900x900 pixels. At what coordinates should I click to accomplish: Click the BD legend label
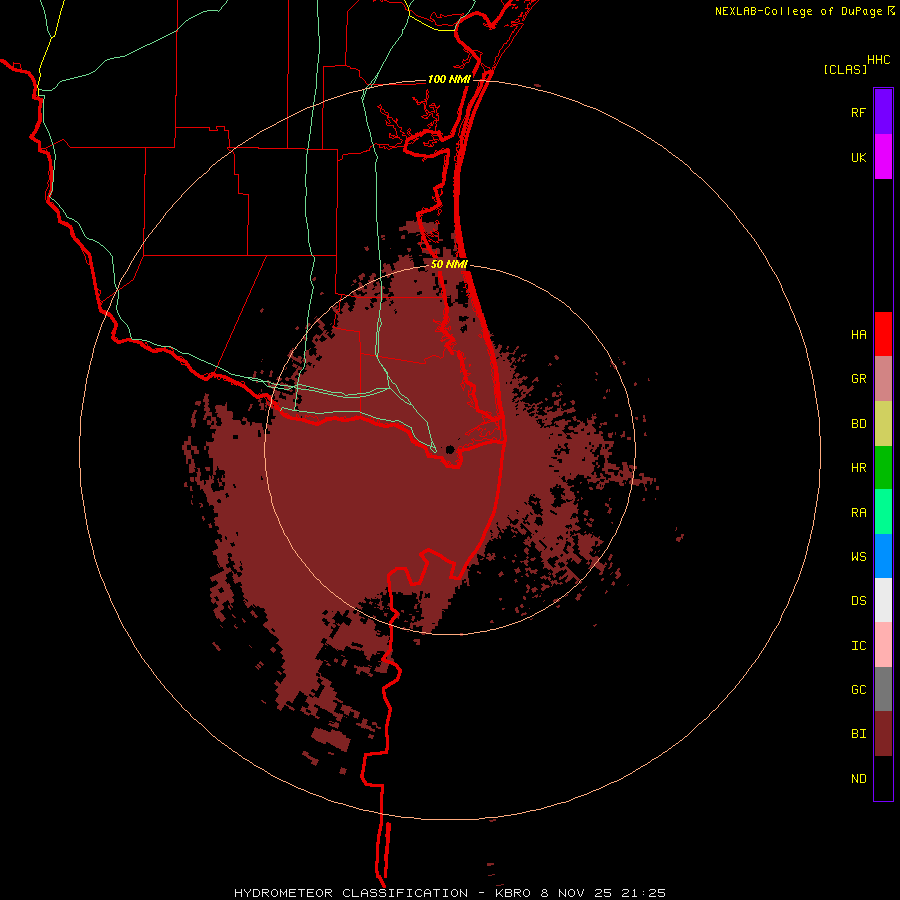point(858,424)
